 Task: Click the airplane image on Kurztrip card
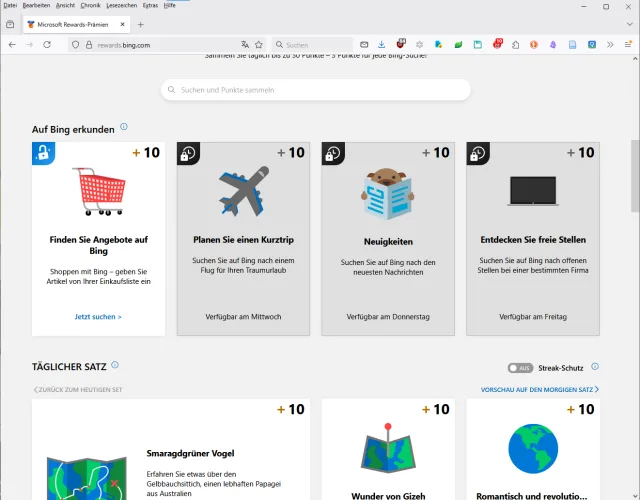[x=244, y=191]
